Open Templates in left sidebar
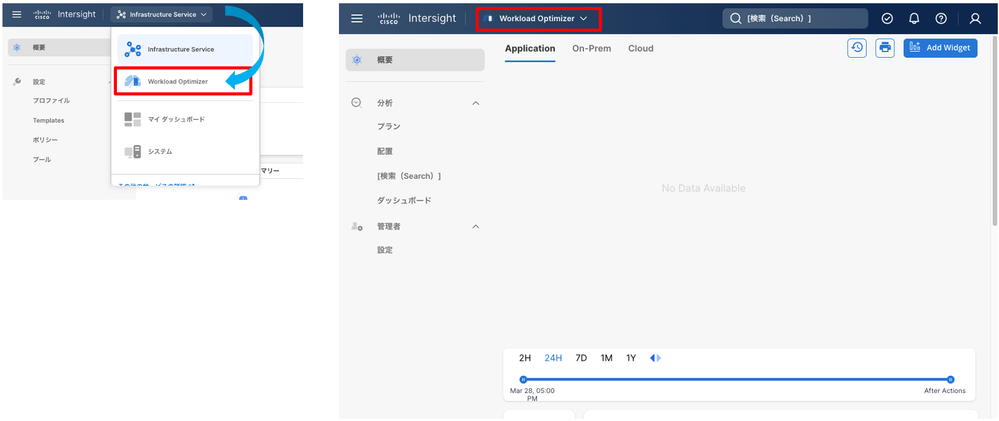 click(48, 120)
